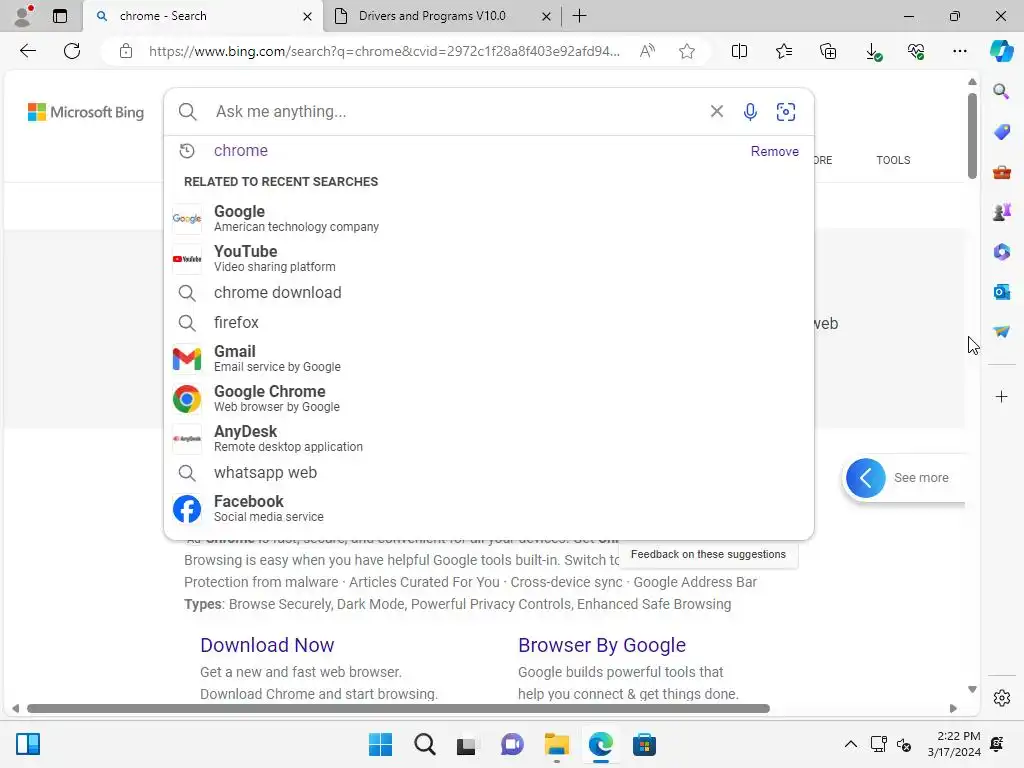1024x768 pixels.
Task: Open the sidebar Microsoft 365 icon
Action: coord(1001,251)
